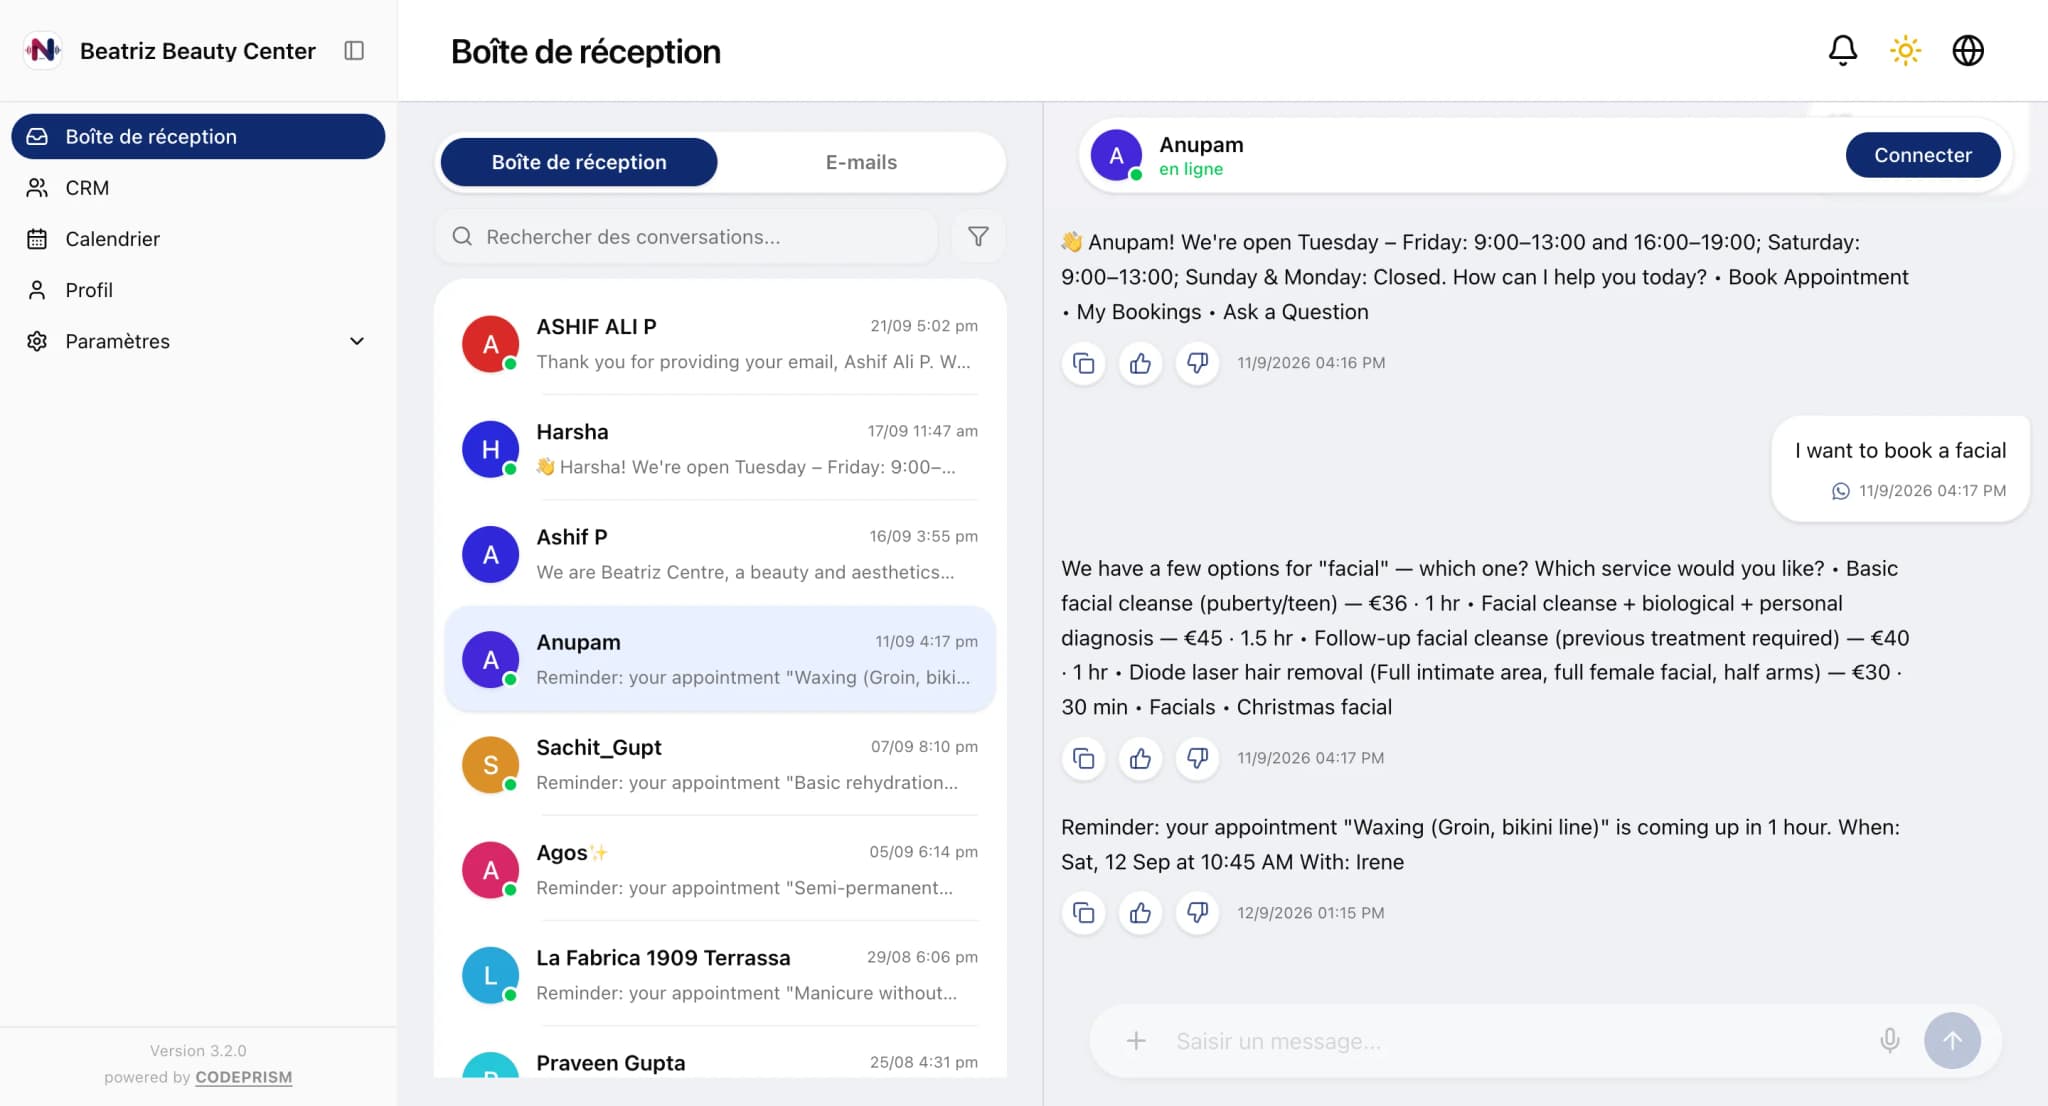Open the ASHIF ALI P conversation

pyautogui.click(x=720, y=344)
